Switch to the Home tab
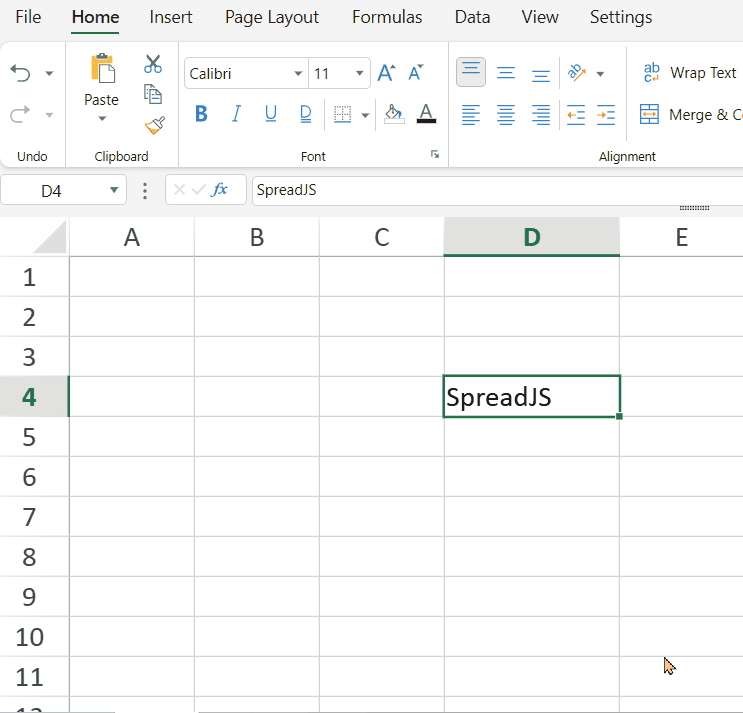 pyautogui.click(x=95, y=17)
